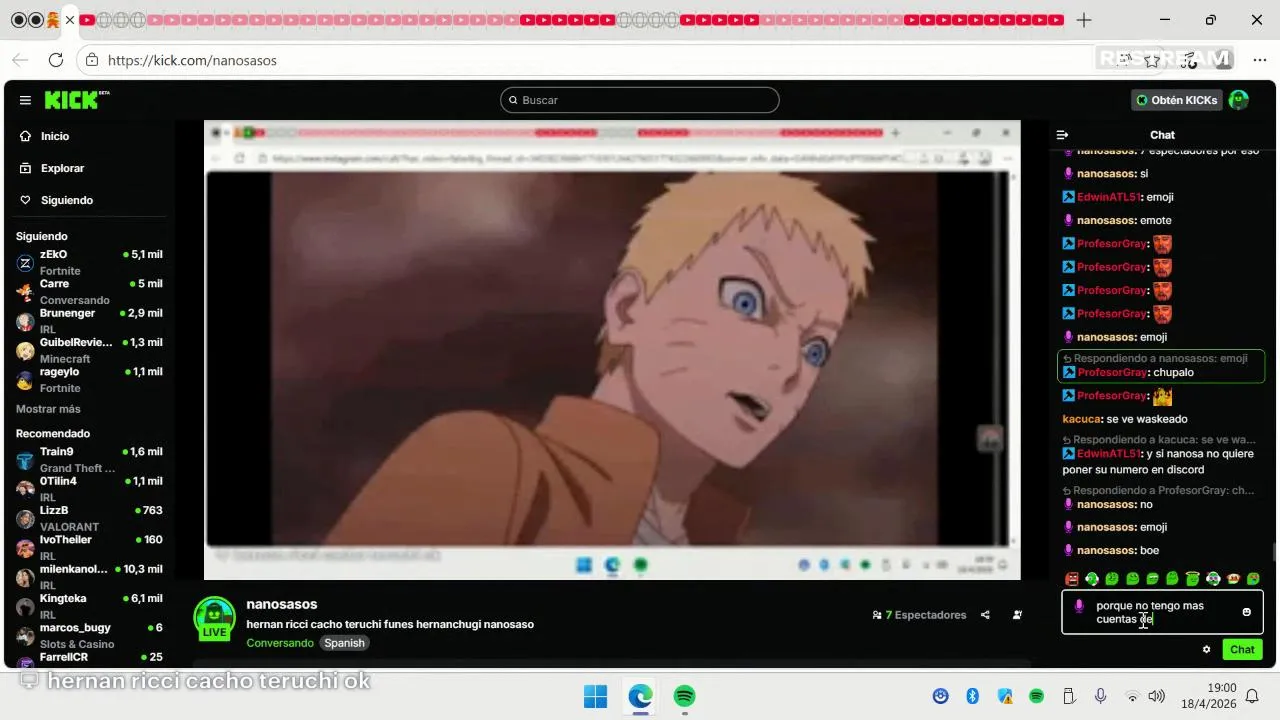This screenshot has width=1280, height=720.
Task: Open marcos_bugy Slots & Casino channel
Action: 90,635
